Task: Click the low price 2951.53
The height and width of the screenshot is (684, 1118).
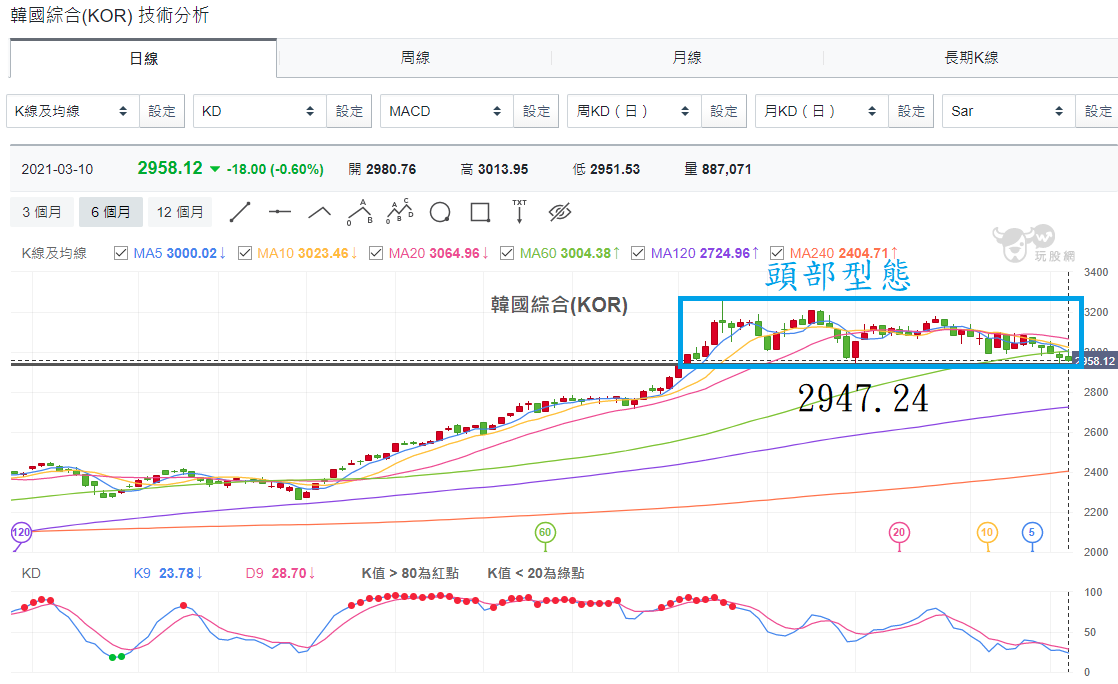Action: point(615,170)
